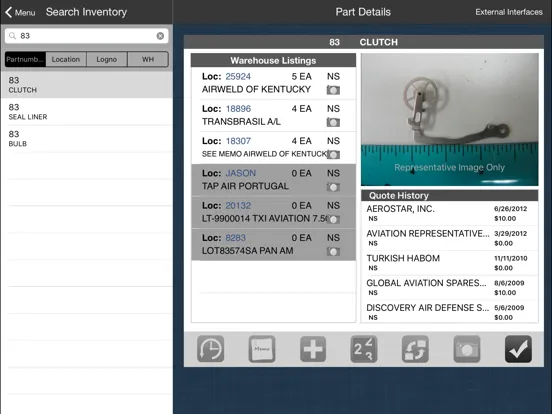Tap the 11/11/2010 quote date
552x414 pixels.
pyautogui.click(x=511, y=258)
